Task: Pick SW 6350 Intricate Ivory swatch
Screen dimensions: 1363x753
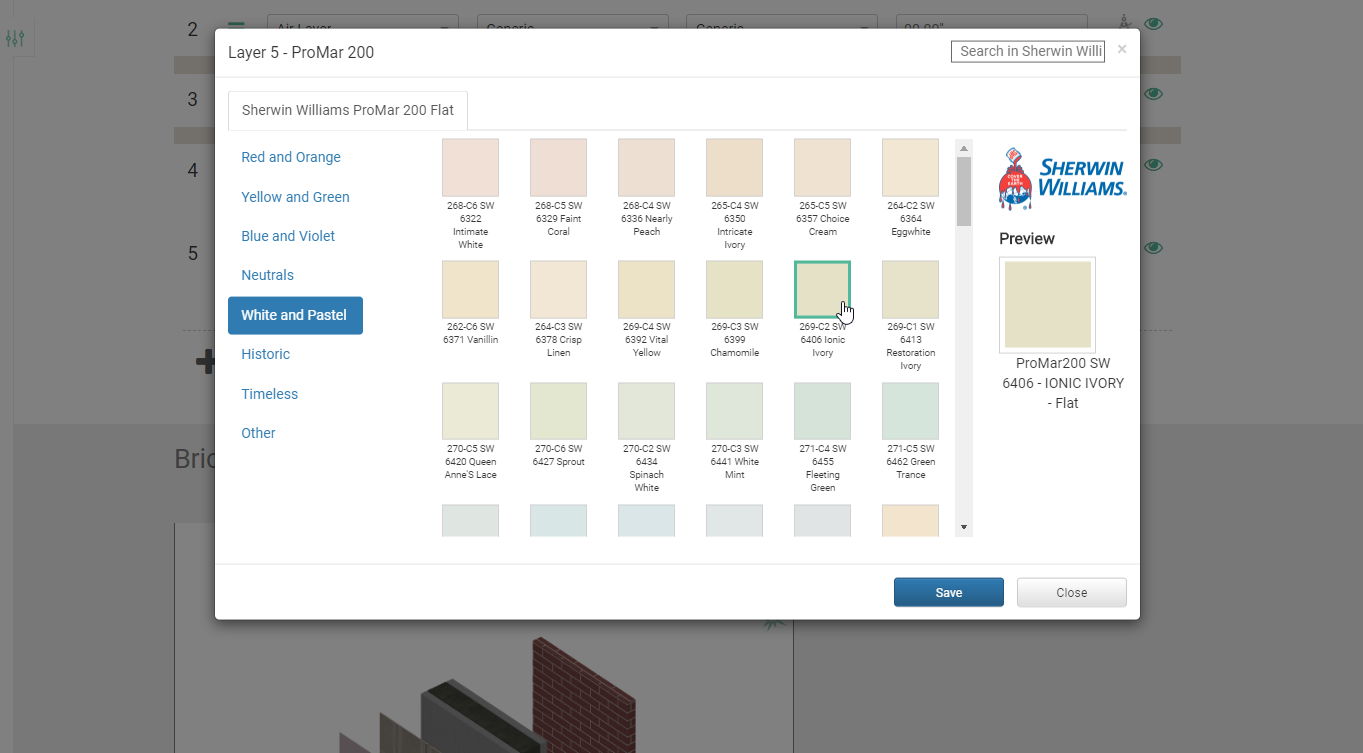Action: point(734,167)
